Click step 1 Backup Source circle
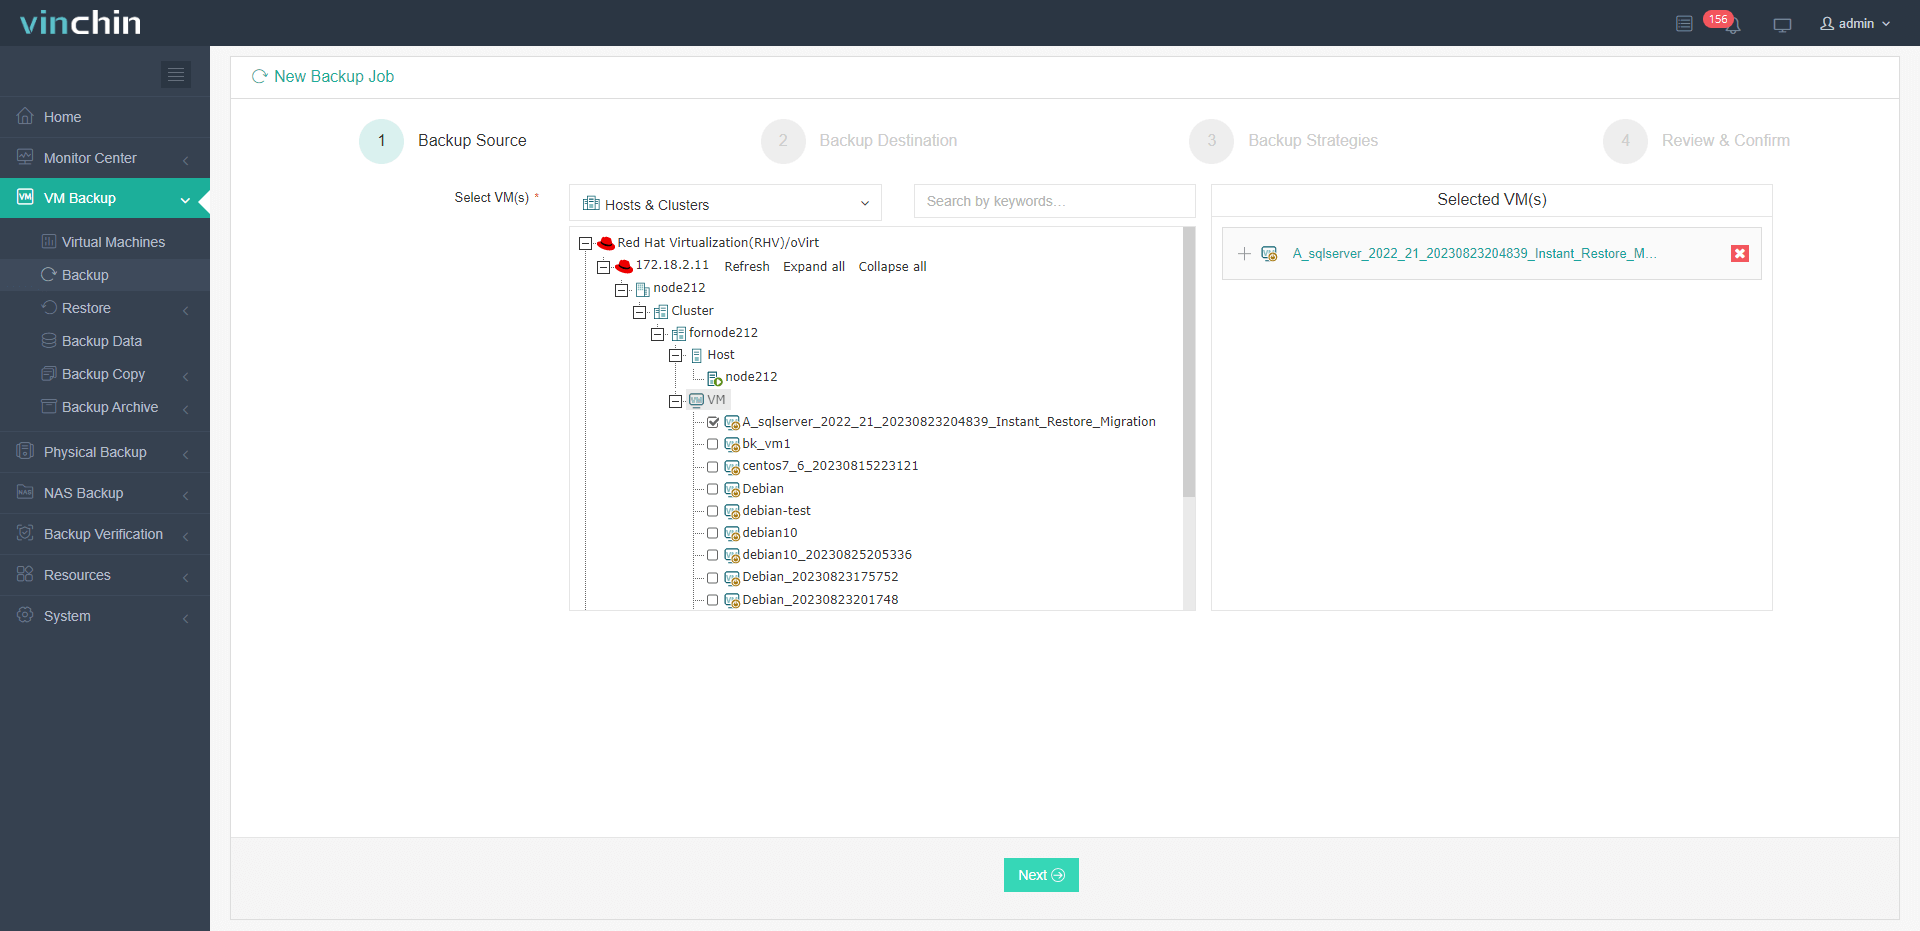The height and width of the screenshot is (931, 1920). [x=381, y=141]
